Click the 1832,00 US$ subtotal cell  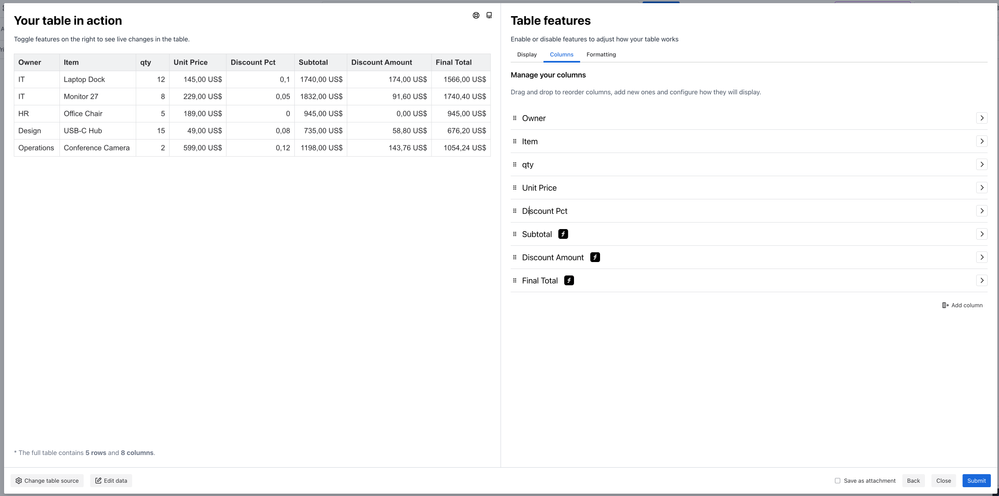point(320,97)
